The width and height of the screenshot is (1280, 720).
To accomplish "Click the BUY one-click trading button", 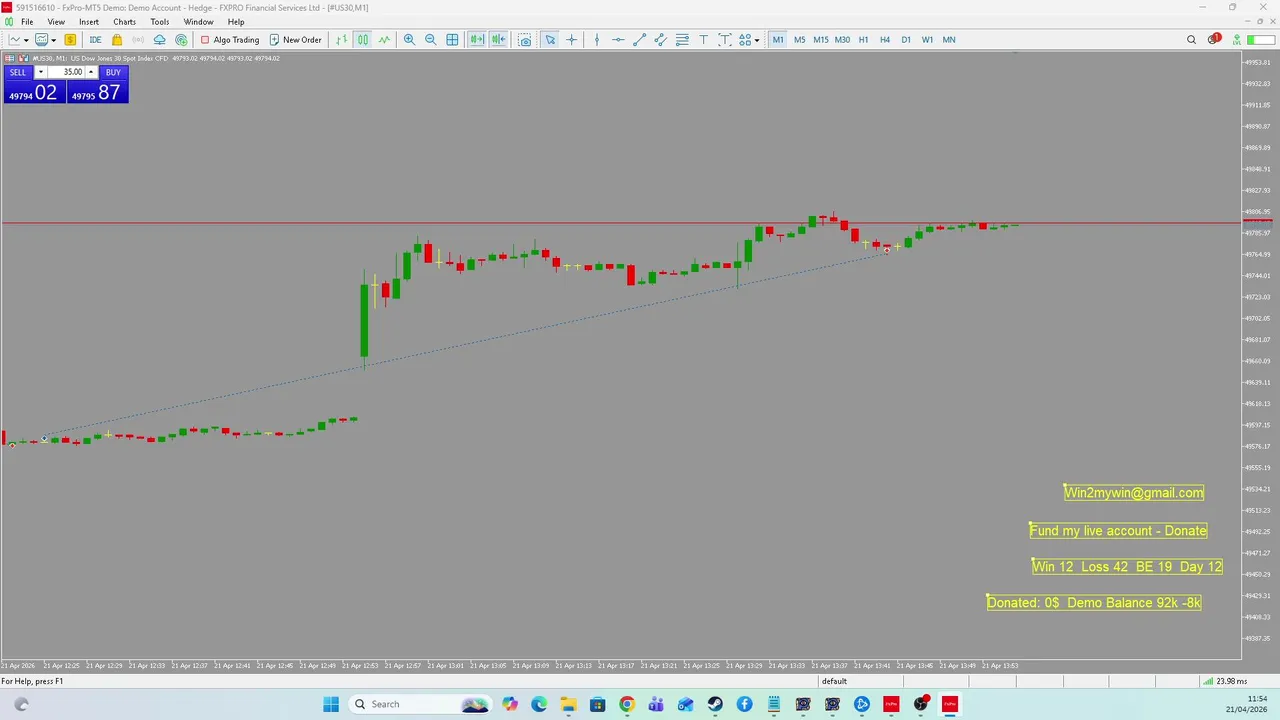I will (113, 72).
